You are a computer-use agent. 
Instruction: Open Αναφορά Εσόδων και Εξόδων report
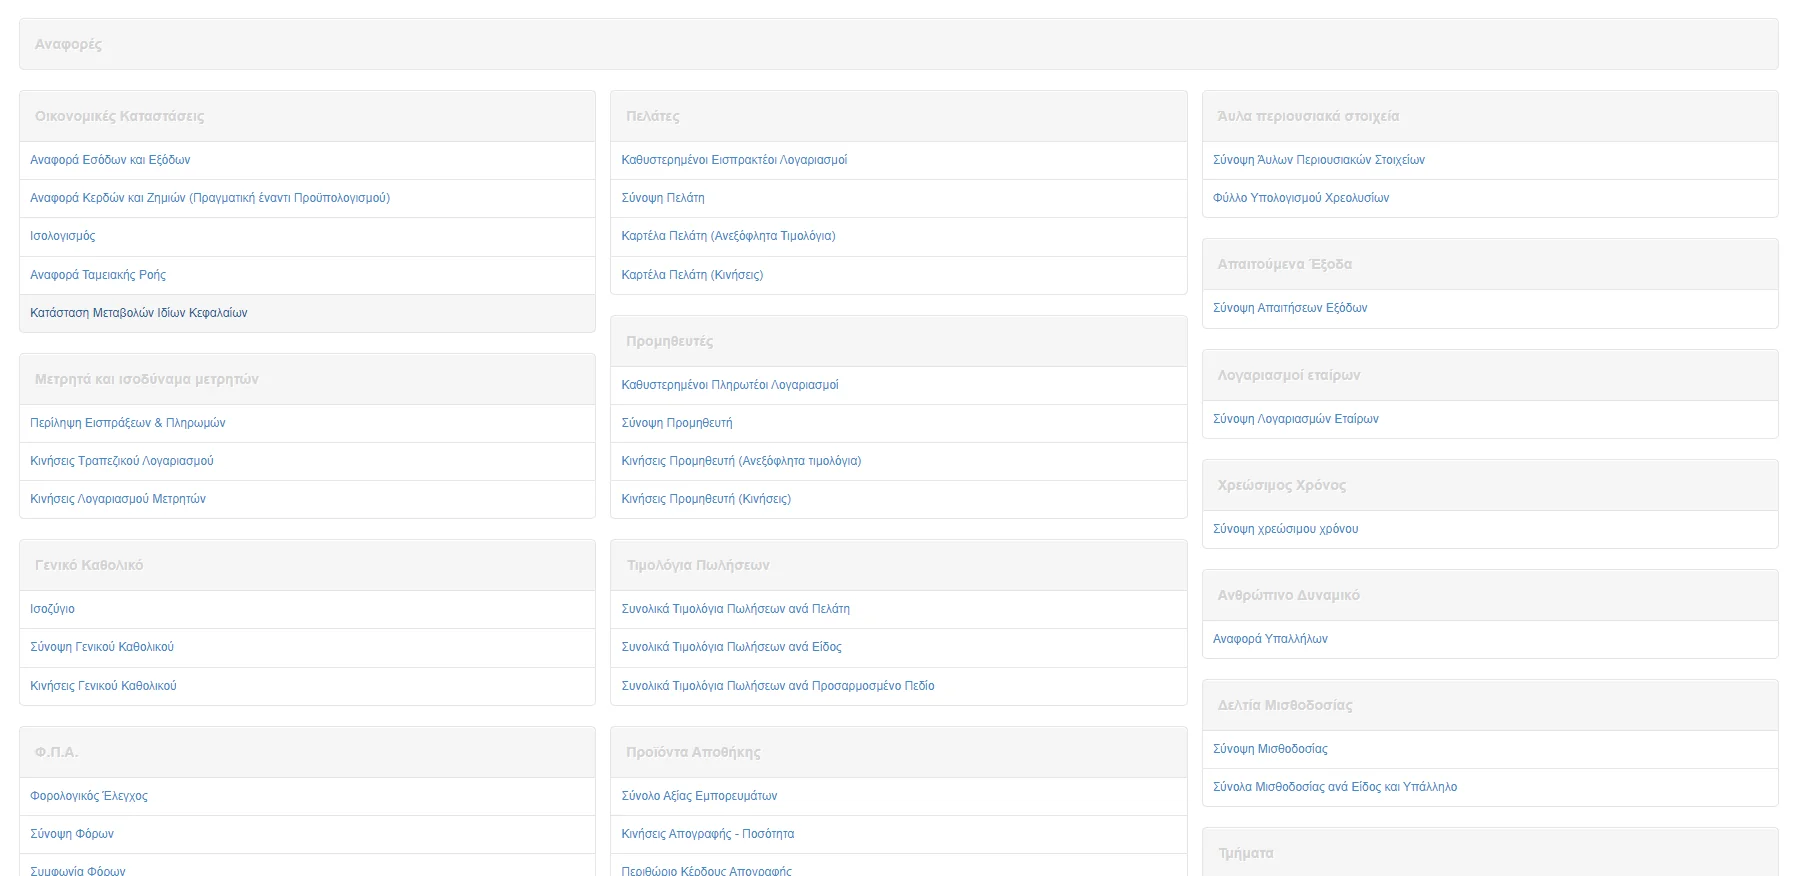[x=110, y=160]
